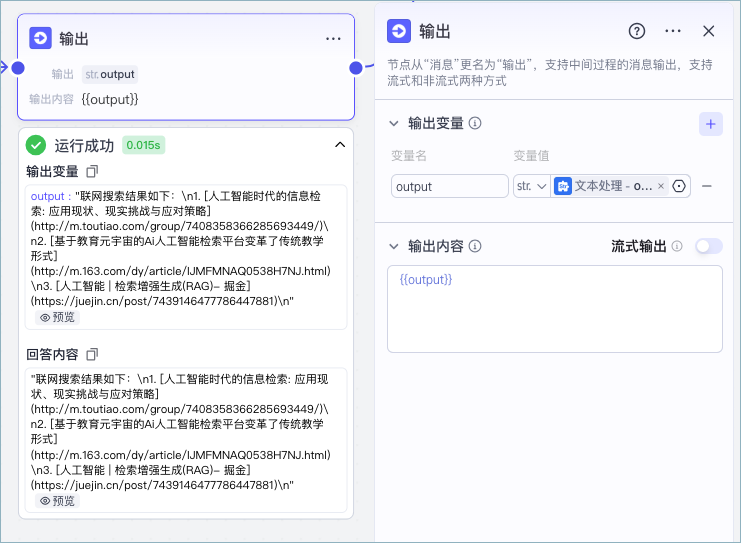Click the output node icon on canvas card

(x=40, y=38)
